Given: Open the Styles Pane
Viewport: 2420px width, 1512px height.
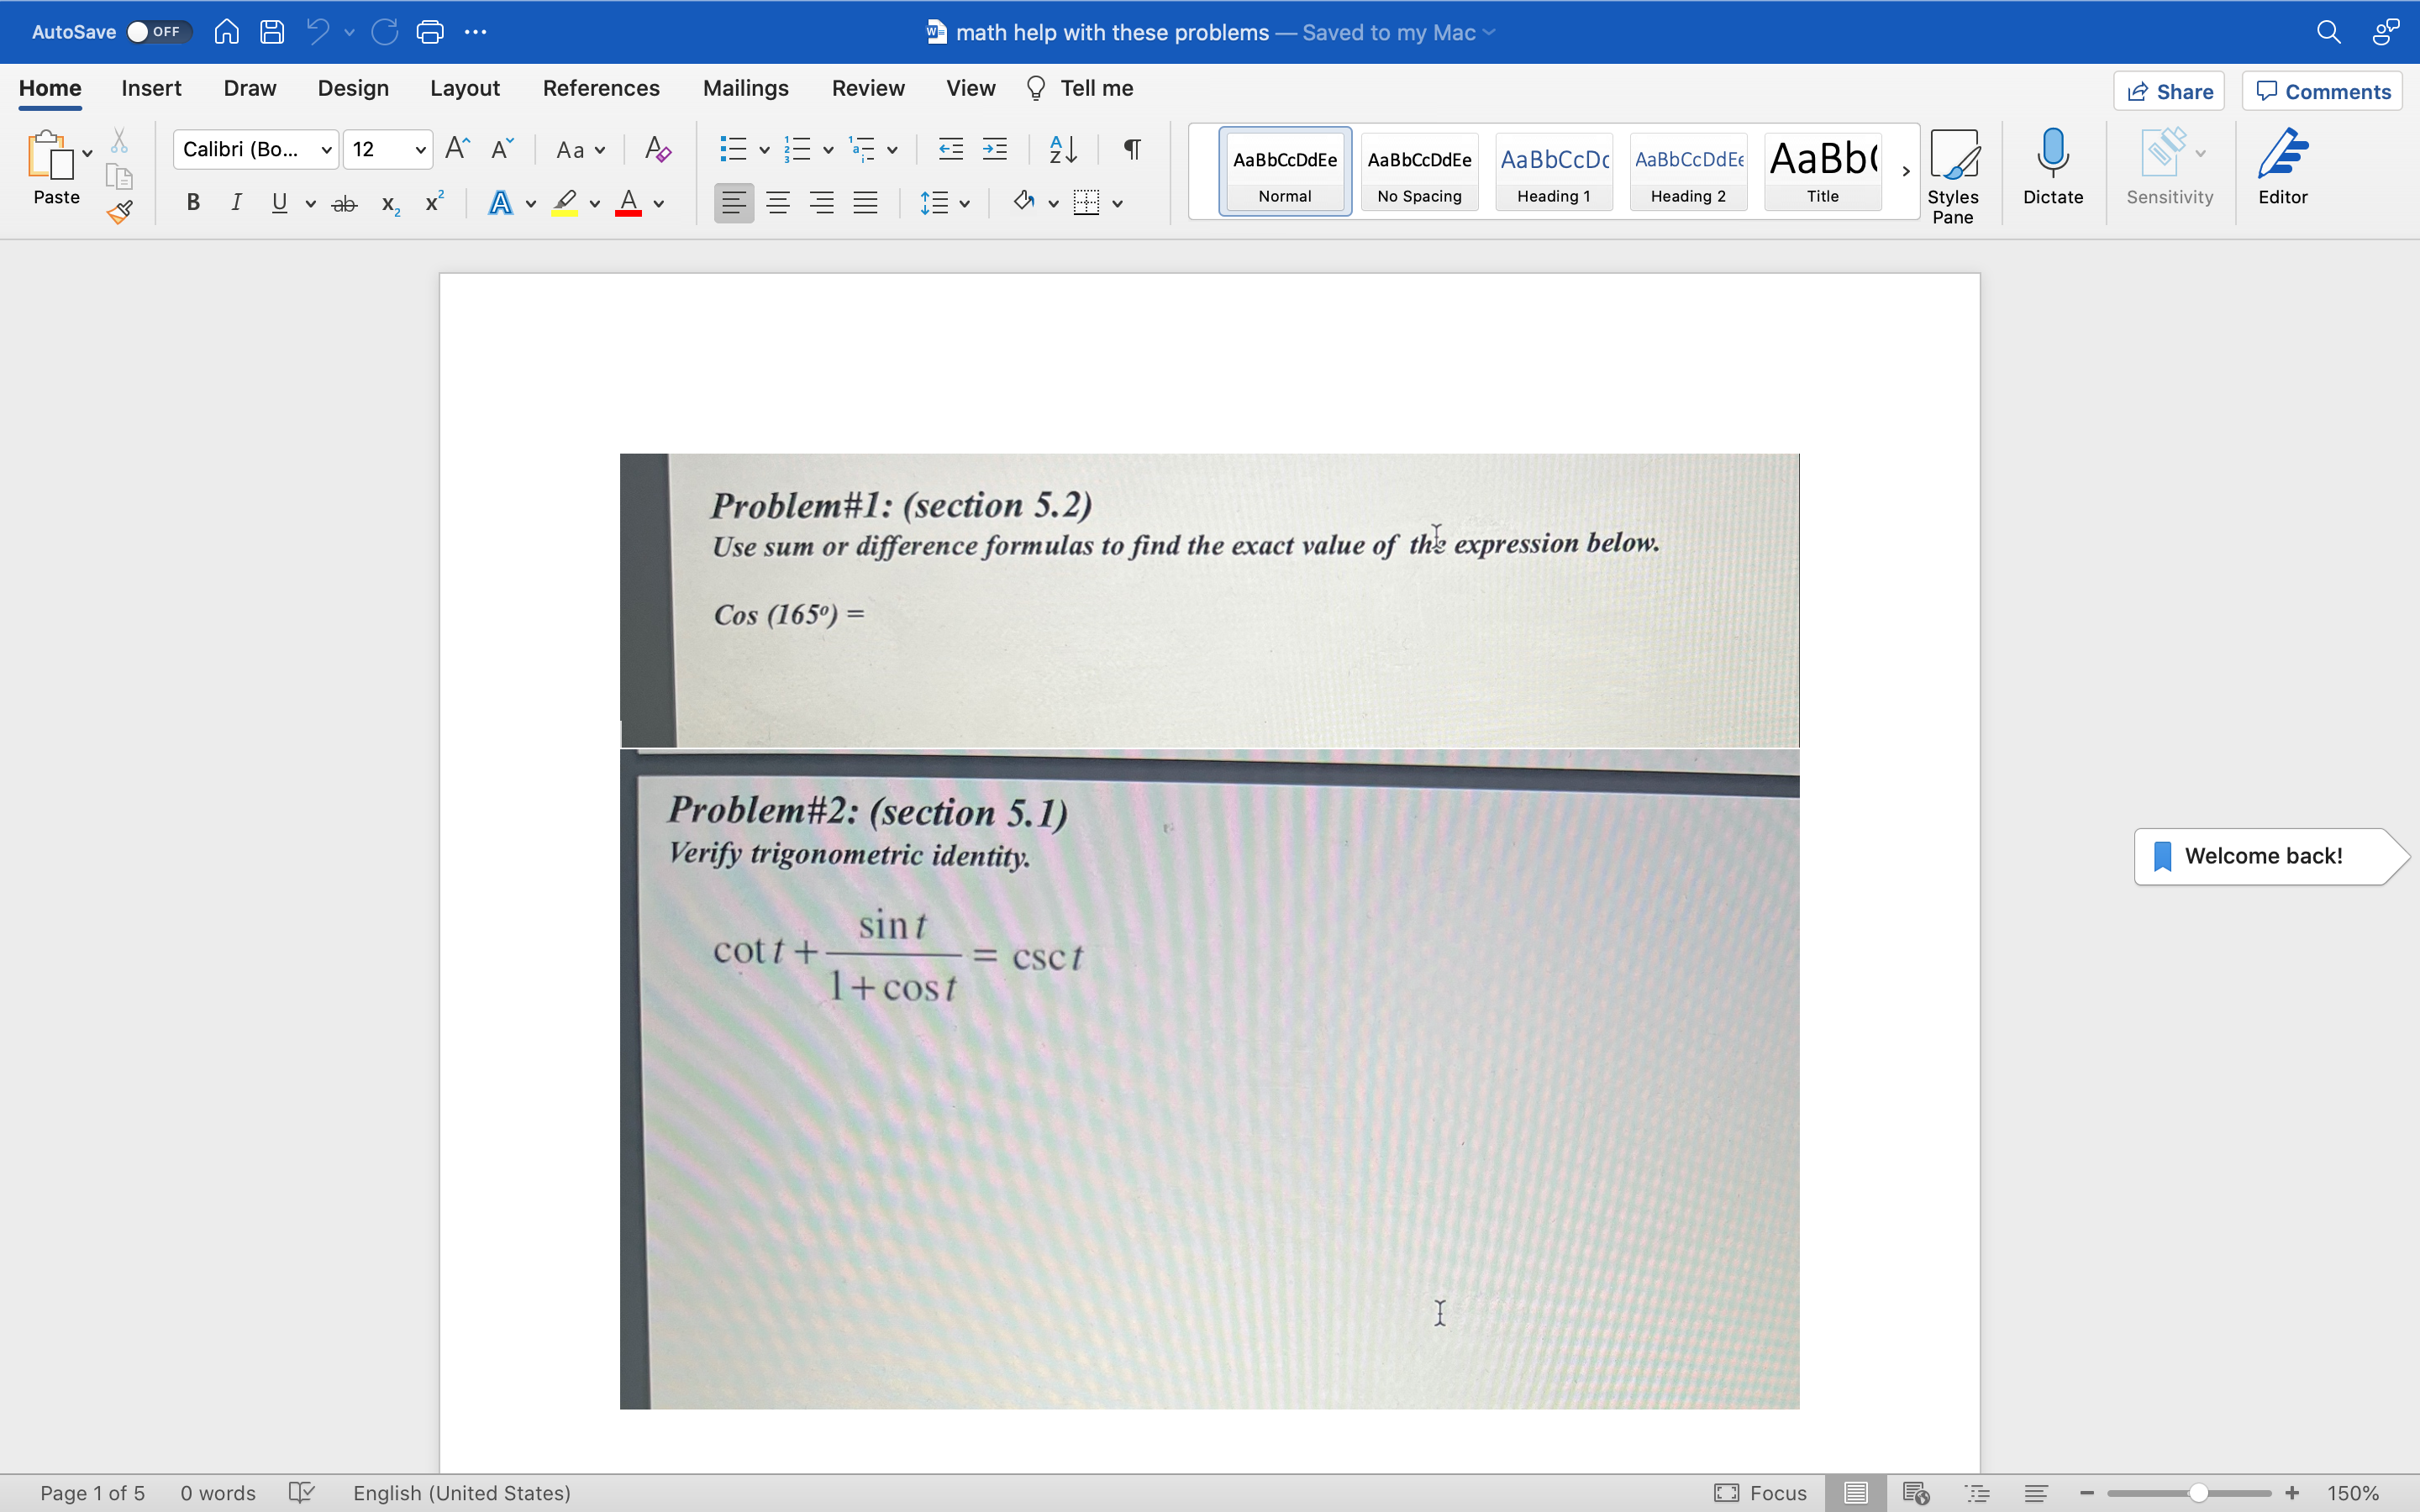Looking at the screenshot, I should 1952,175.
